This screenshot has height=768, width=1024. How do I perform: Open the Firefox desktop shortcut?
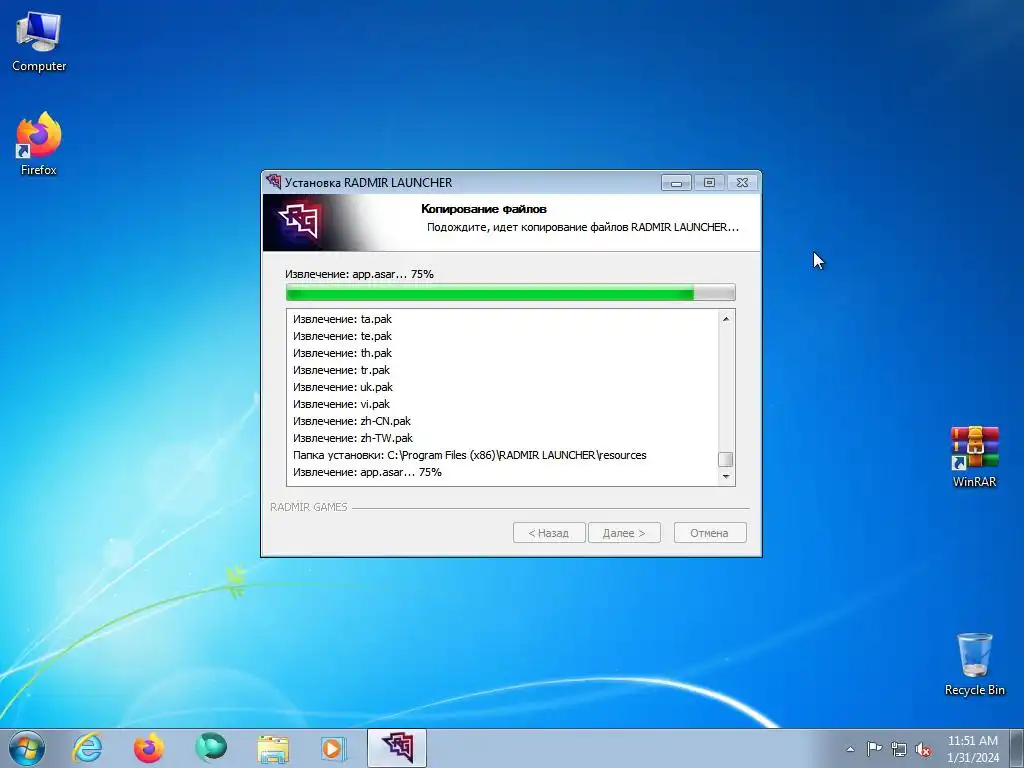(x=39, y=144)
